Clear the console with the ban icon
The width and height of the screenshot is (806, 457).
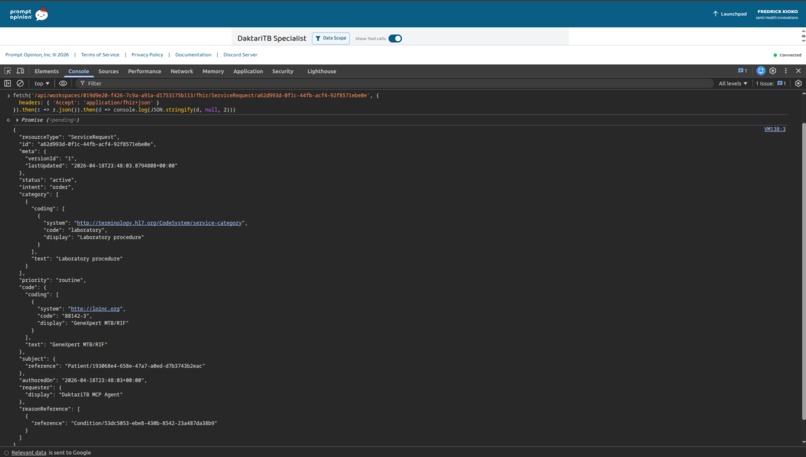click(20, 83)
